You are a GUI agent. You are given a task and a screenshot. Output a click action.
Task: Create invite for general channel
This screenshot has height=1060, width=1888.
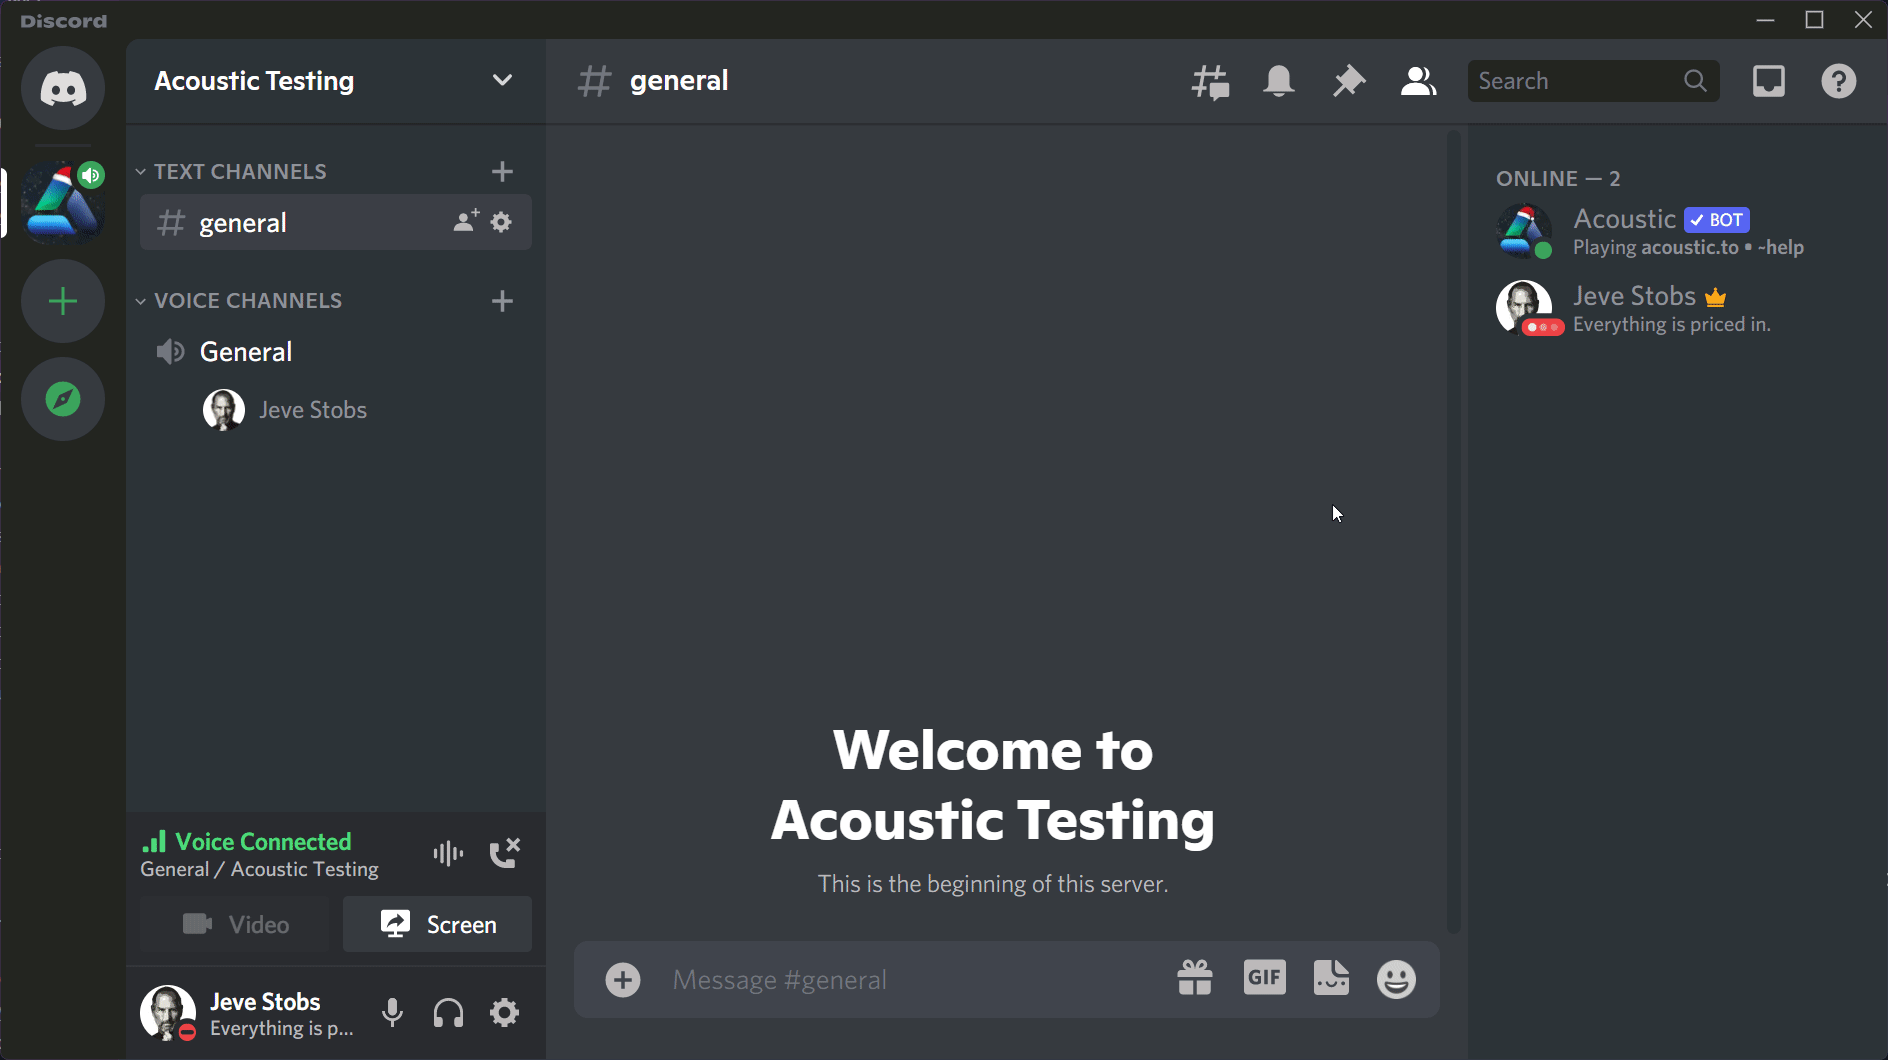tap(466, 222)
